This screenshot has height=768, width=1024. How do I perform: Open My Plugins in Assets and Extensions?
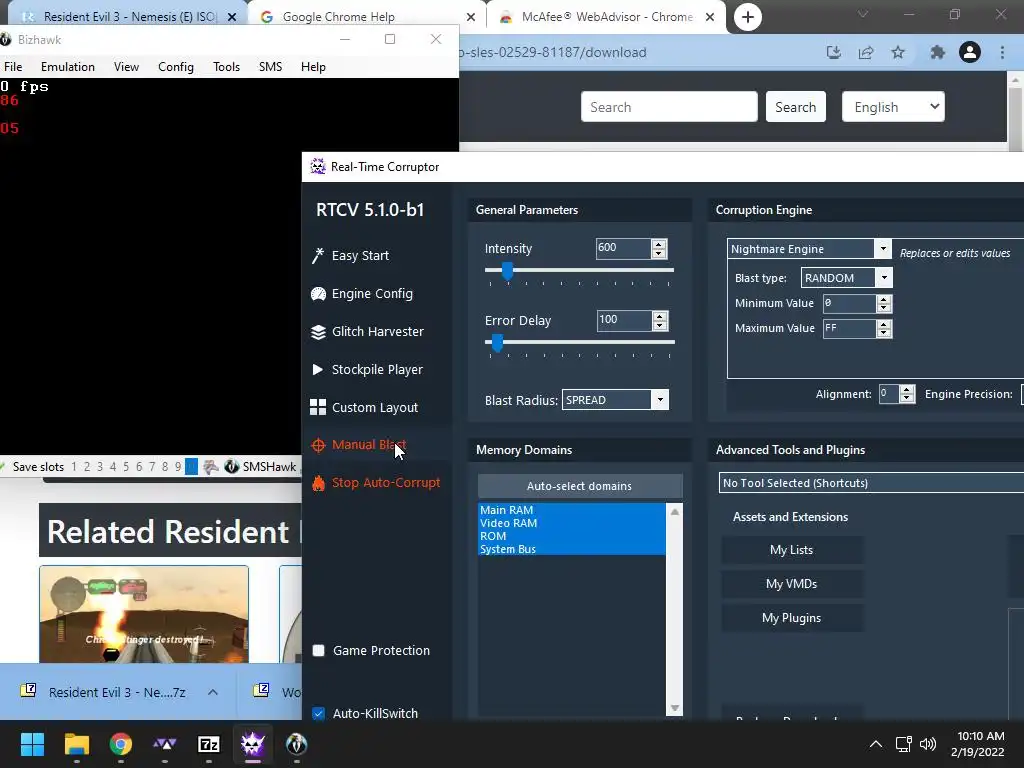(792, 618)
